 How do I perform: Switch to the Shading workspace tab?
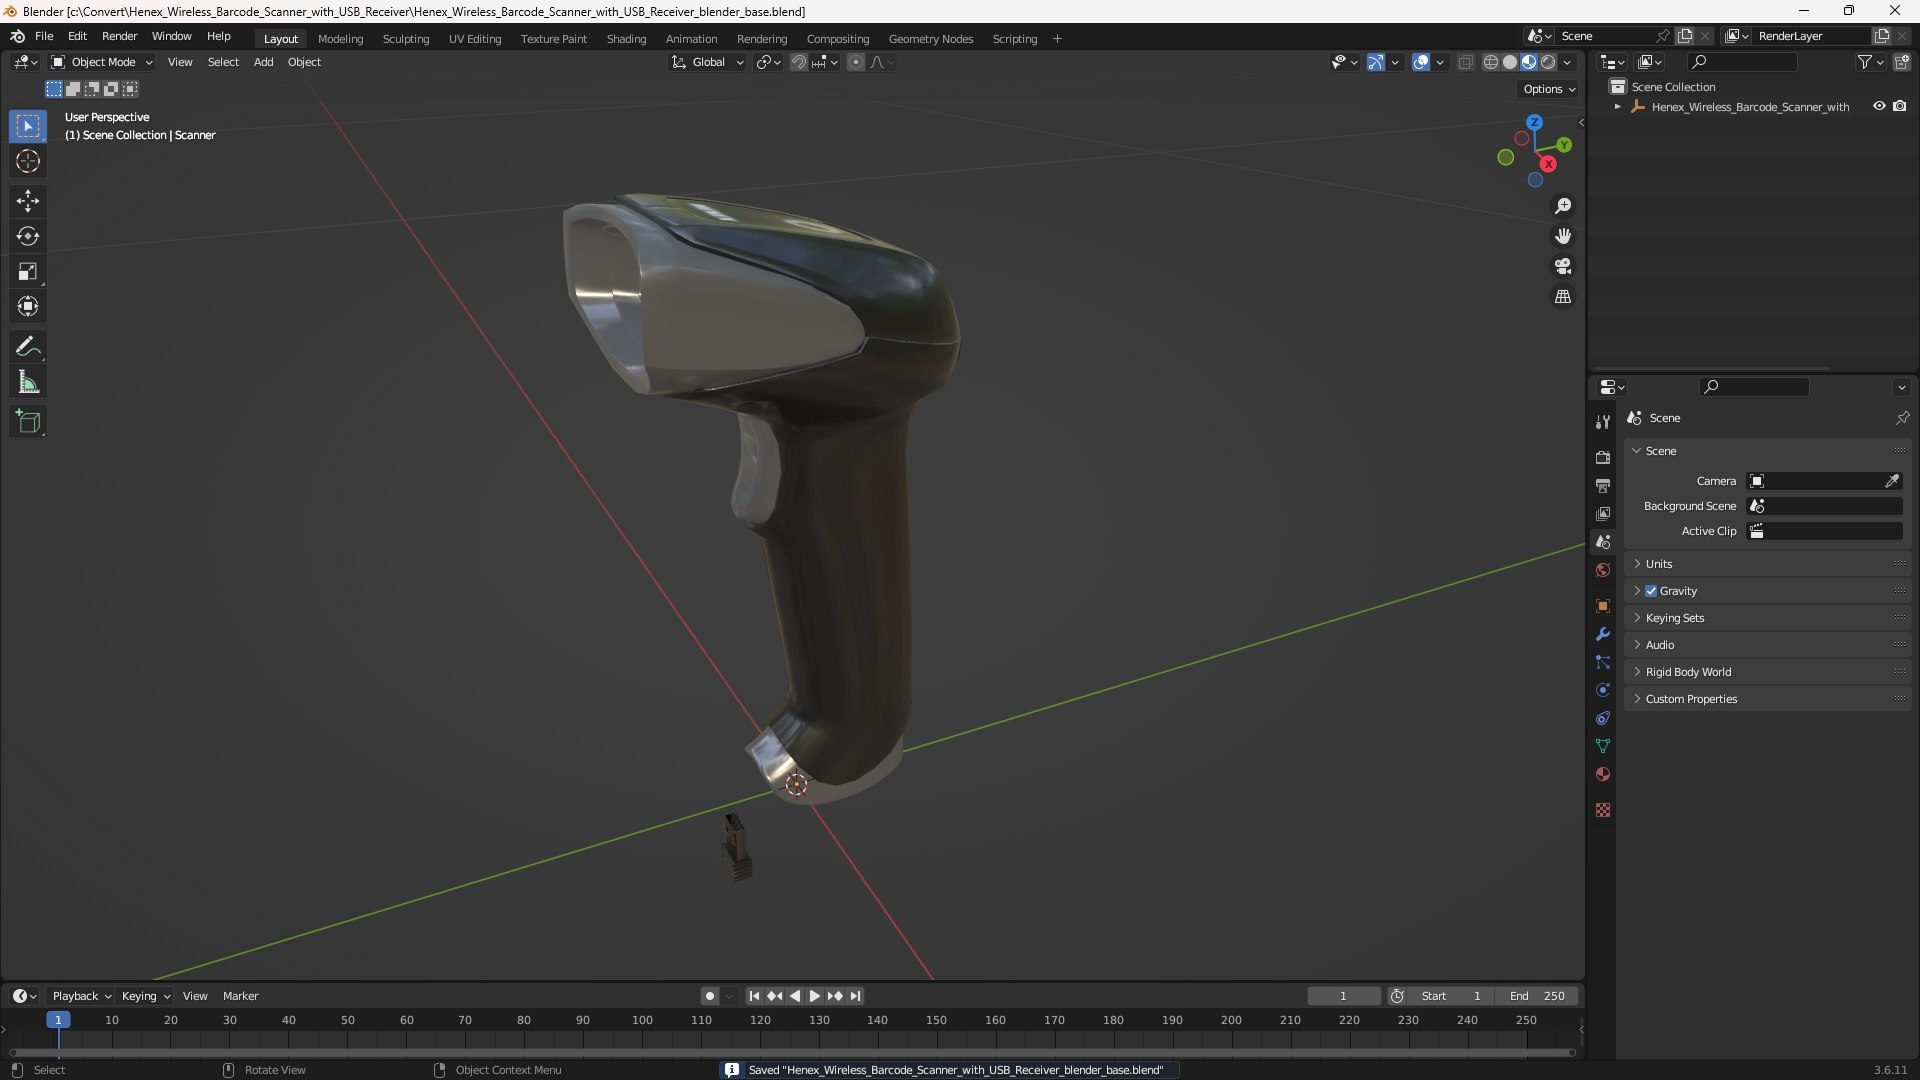626,39
